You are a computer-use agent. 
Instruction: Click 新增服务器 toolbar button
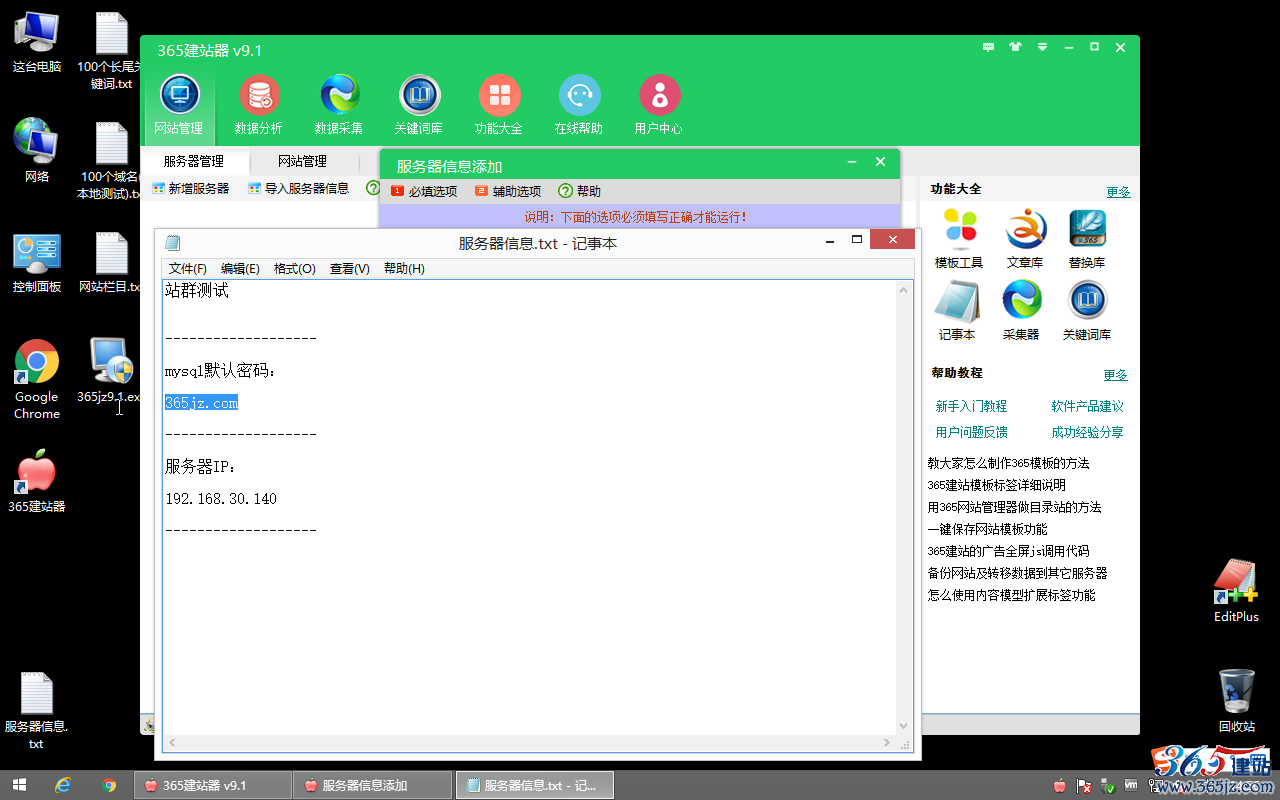[190, 188]
